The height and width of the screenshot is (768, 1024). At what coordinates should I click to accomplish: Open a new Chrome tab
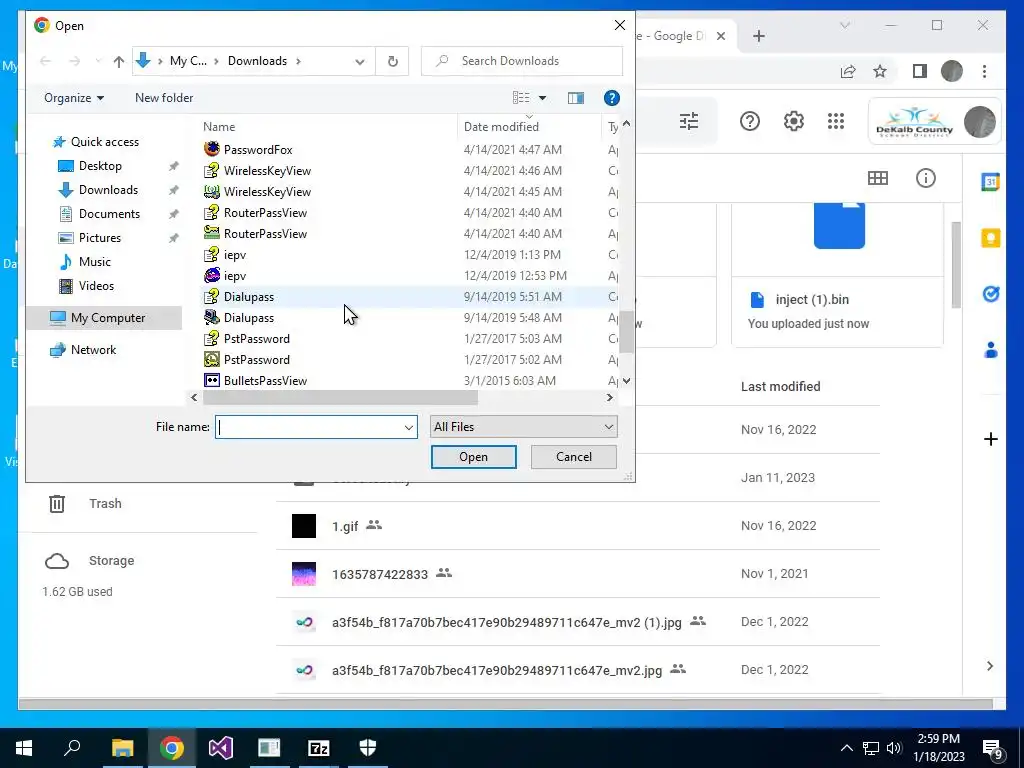tap(758, 36)
